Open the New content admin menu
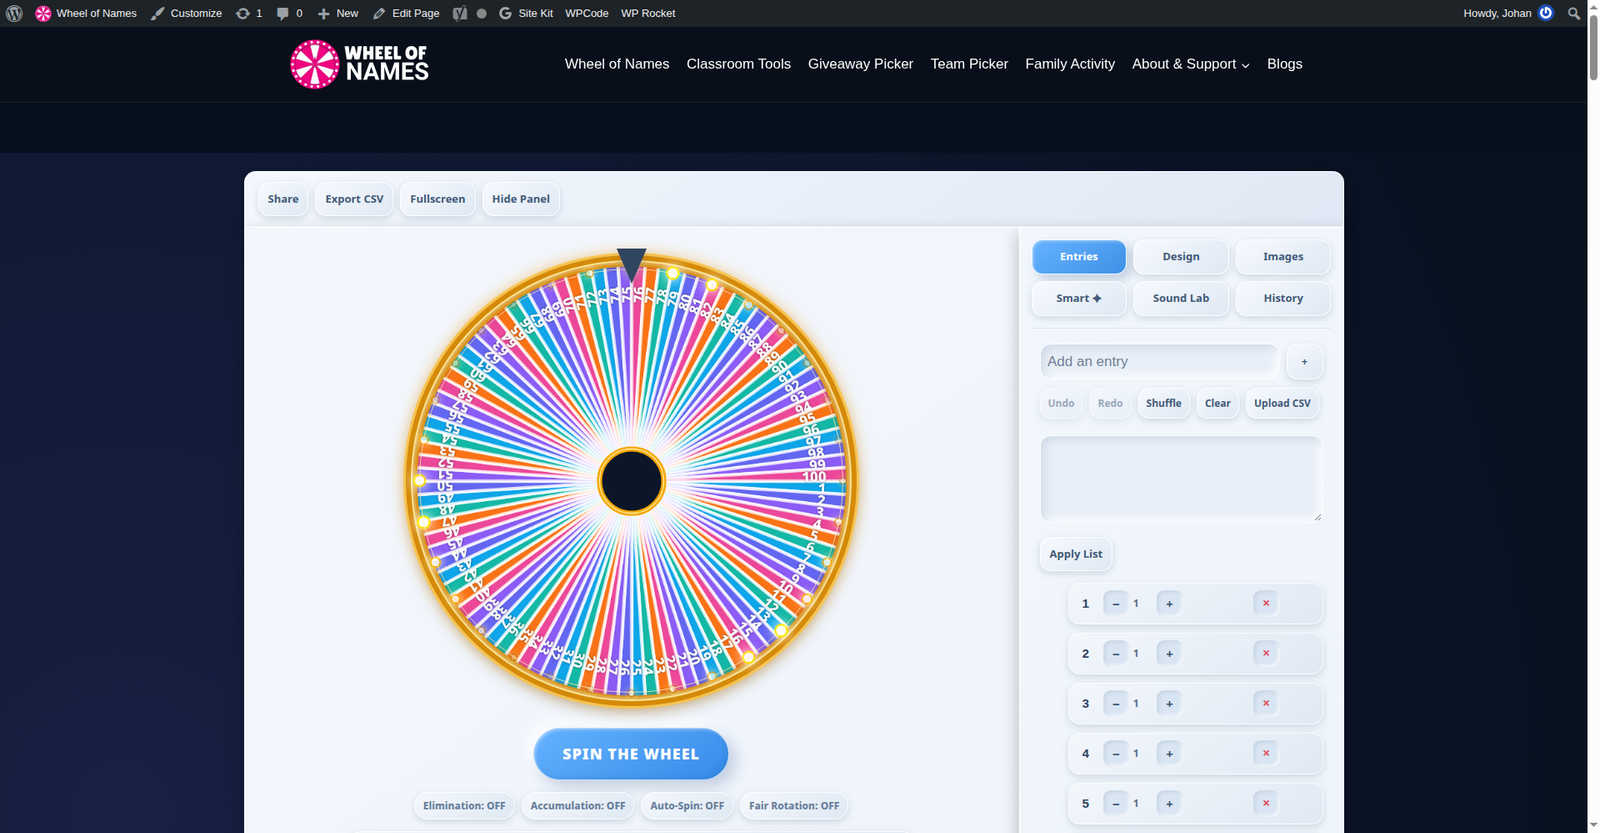Image resolution: width=1600 pixels, height=833 pixels. [x=338, y=13]
